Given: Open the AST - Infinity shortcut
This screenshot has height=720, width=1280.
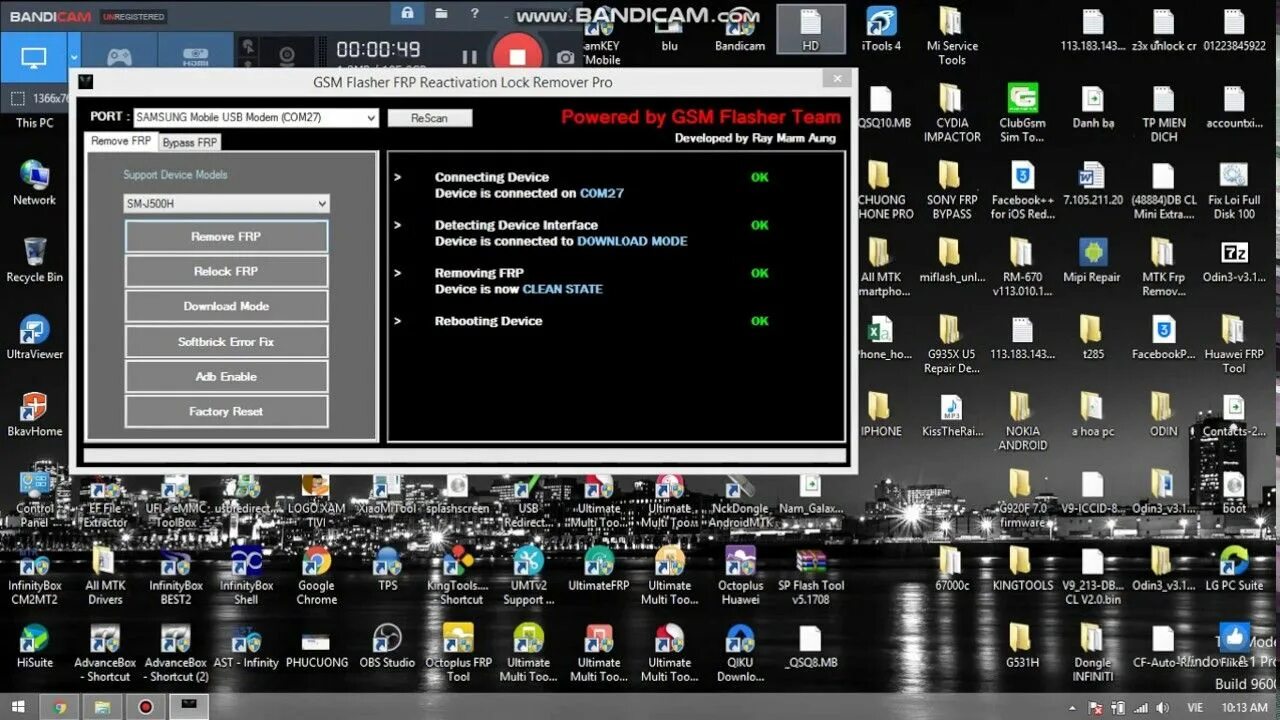Looking at the screenshot, I should coord(246,646).
